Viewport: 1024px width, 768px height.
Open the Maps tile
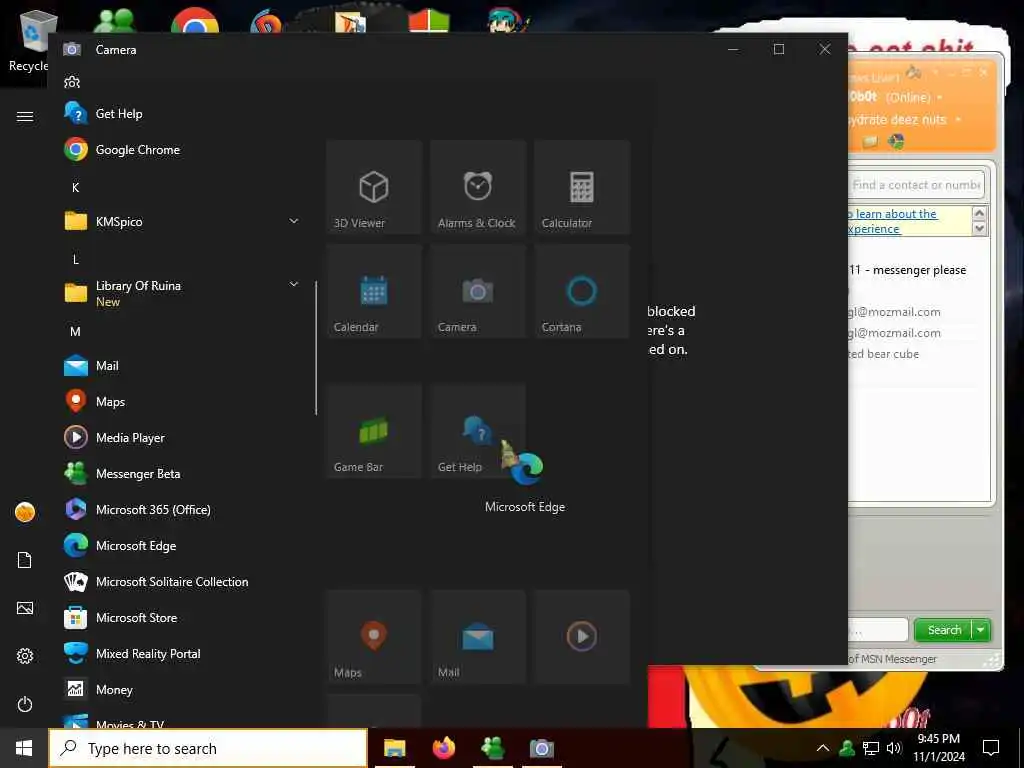374,637
